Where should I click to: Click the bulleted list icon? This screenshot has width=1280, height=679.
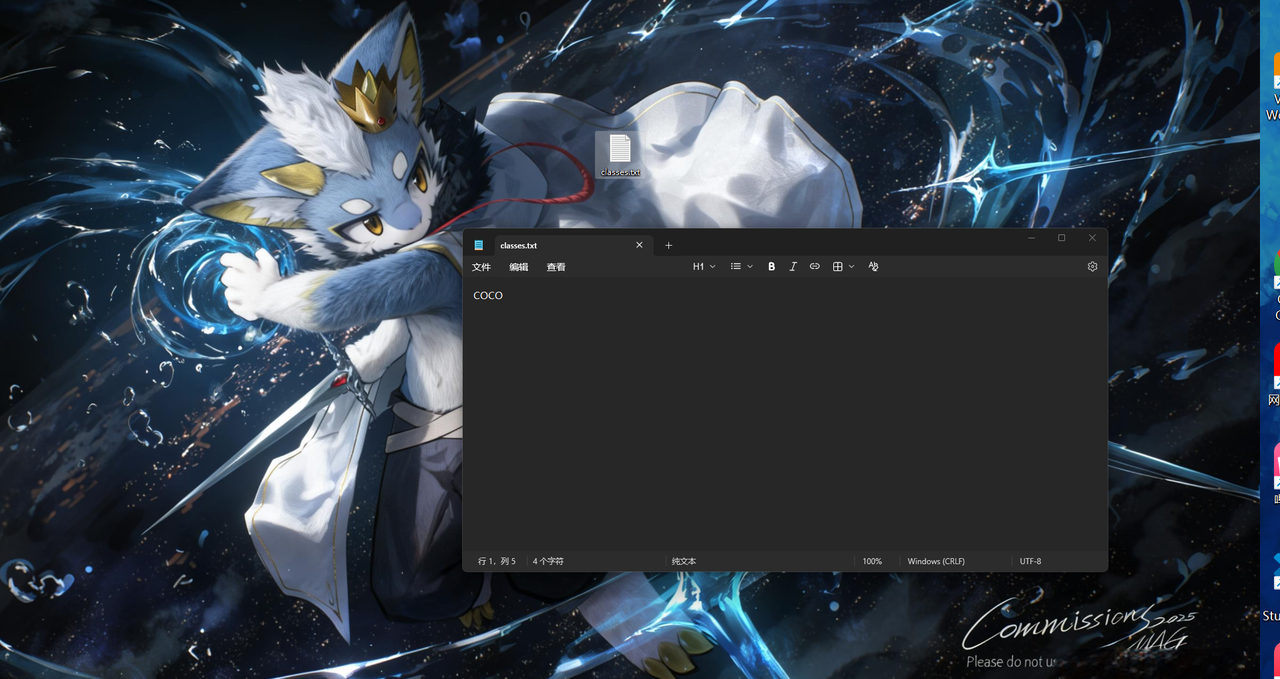[x=736, y=267]
